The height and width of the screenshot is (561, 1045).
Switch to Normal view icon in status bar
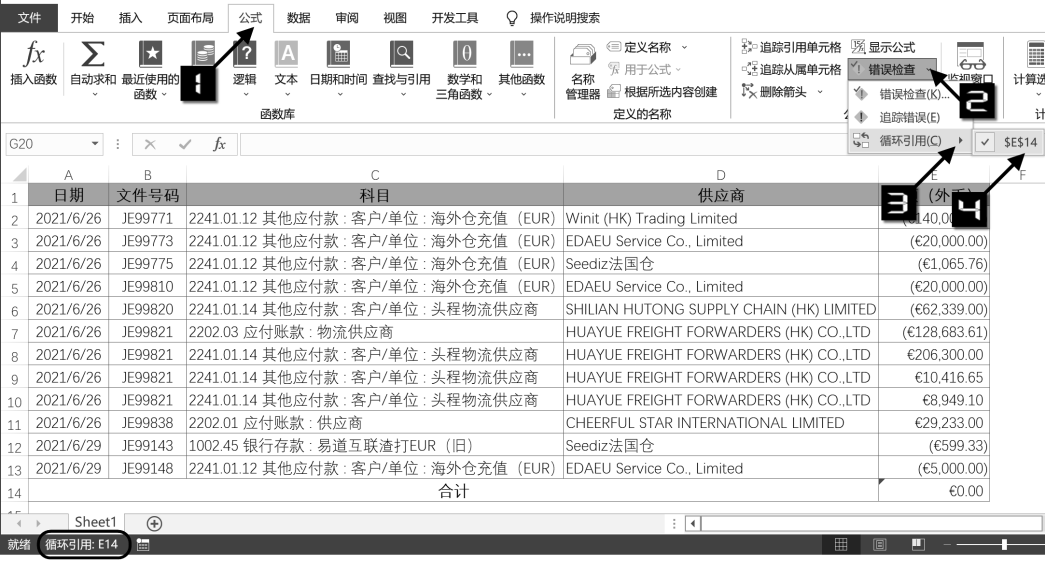coord(841,545)
